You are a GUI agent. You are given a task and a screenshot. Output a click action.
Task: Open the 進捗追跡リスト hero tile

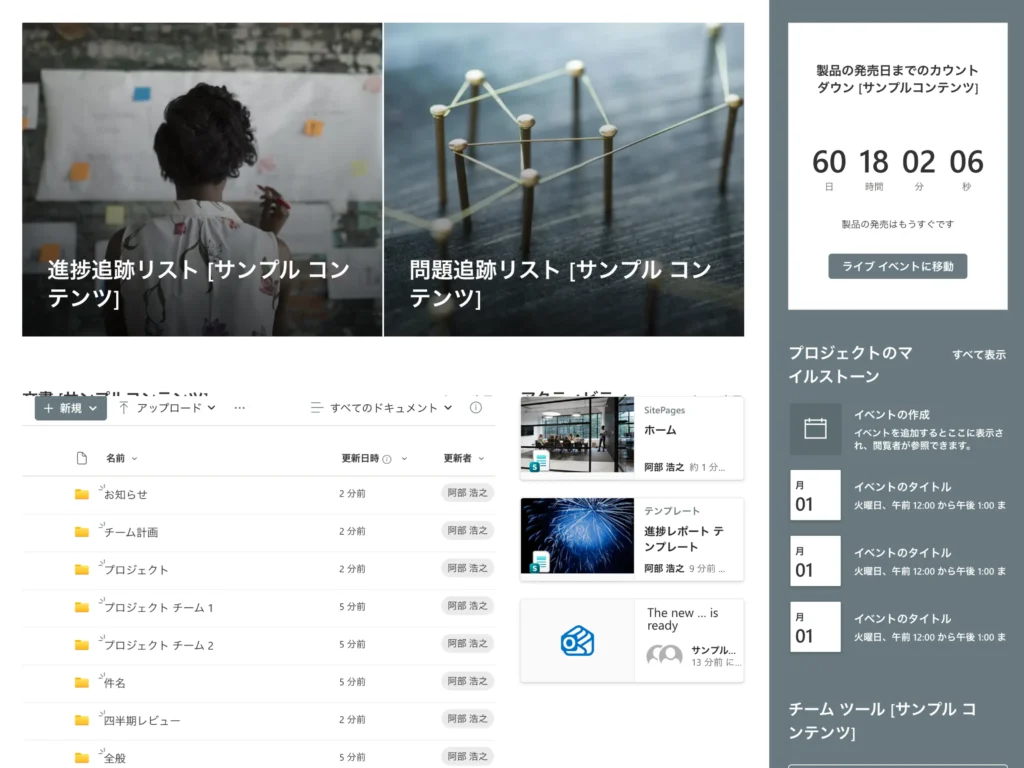pos(202,180)
